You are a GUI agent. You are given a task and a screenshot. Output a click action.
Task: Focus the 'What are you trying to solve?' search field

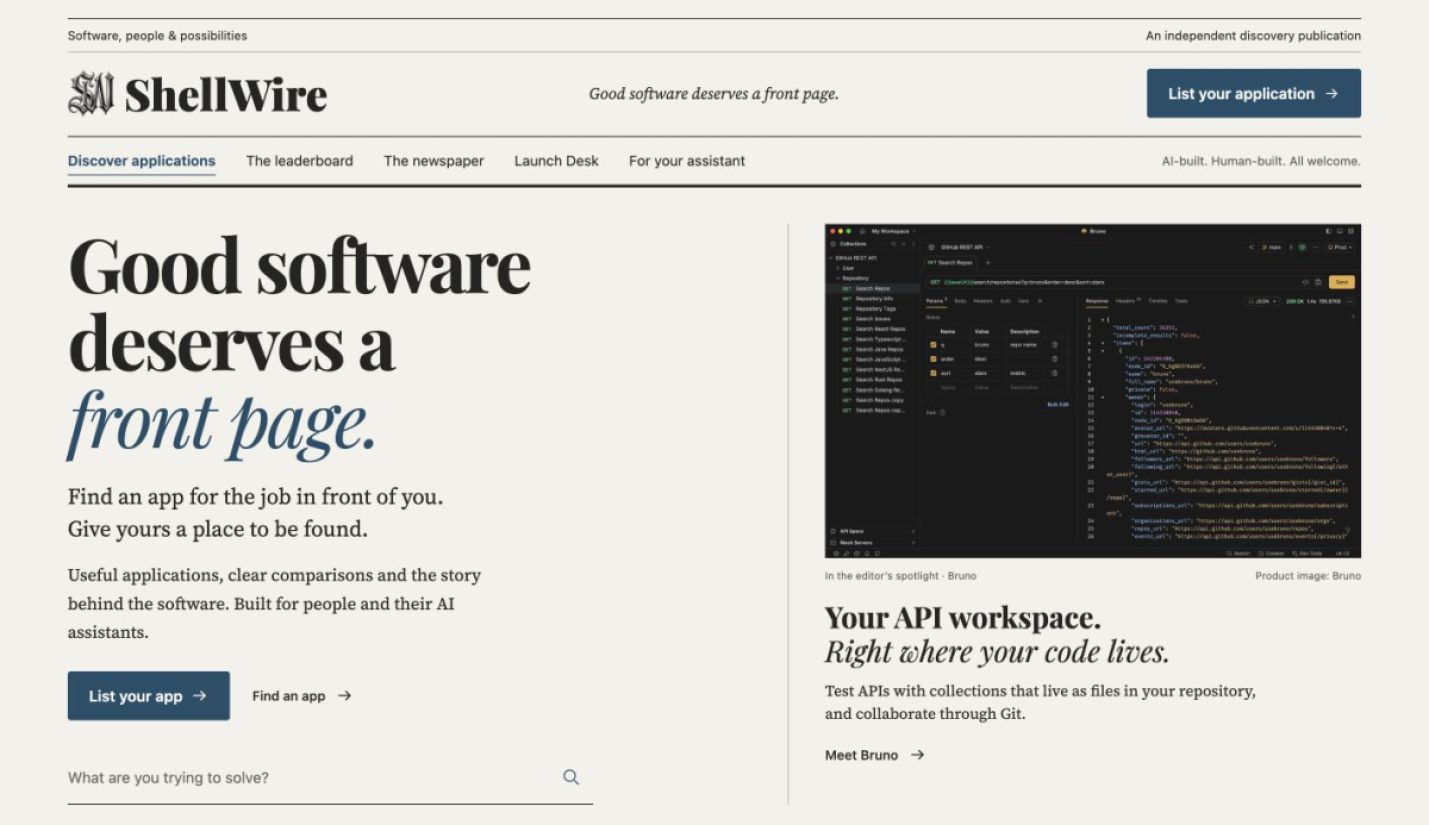coord(330,778)
